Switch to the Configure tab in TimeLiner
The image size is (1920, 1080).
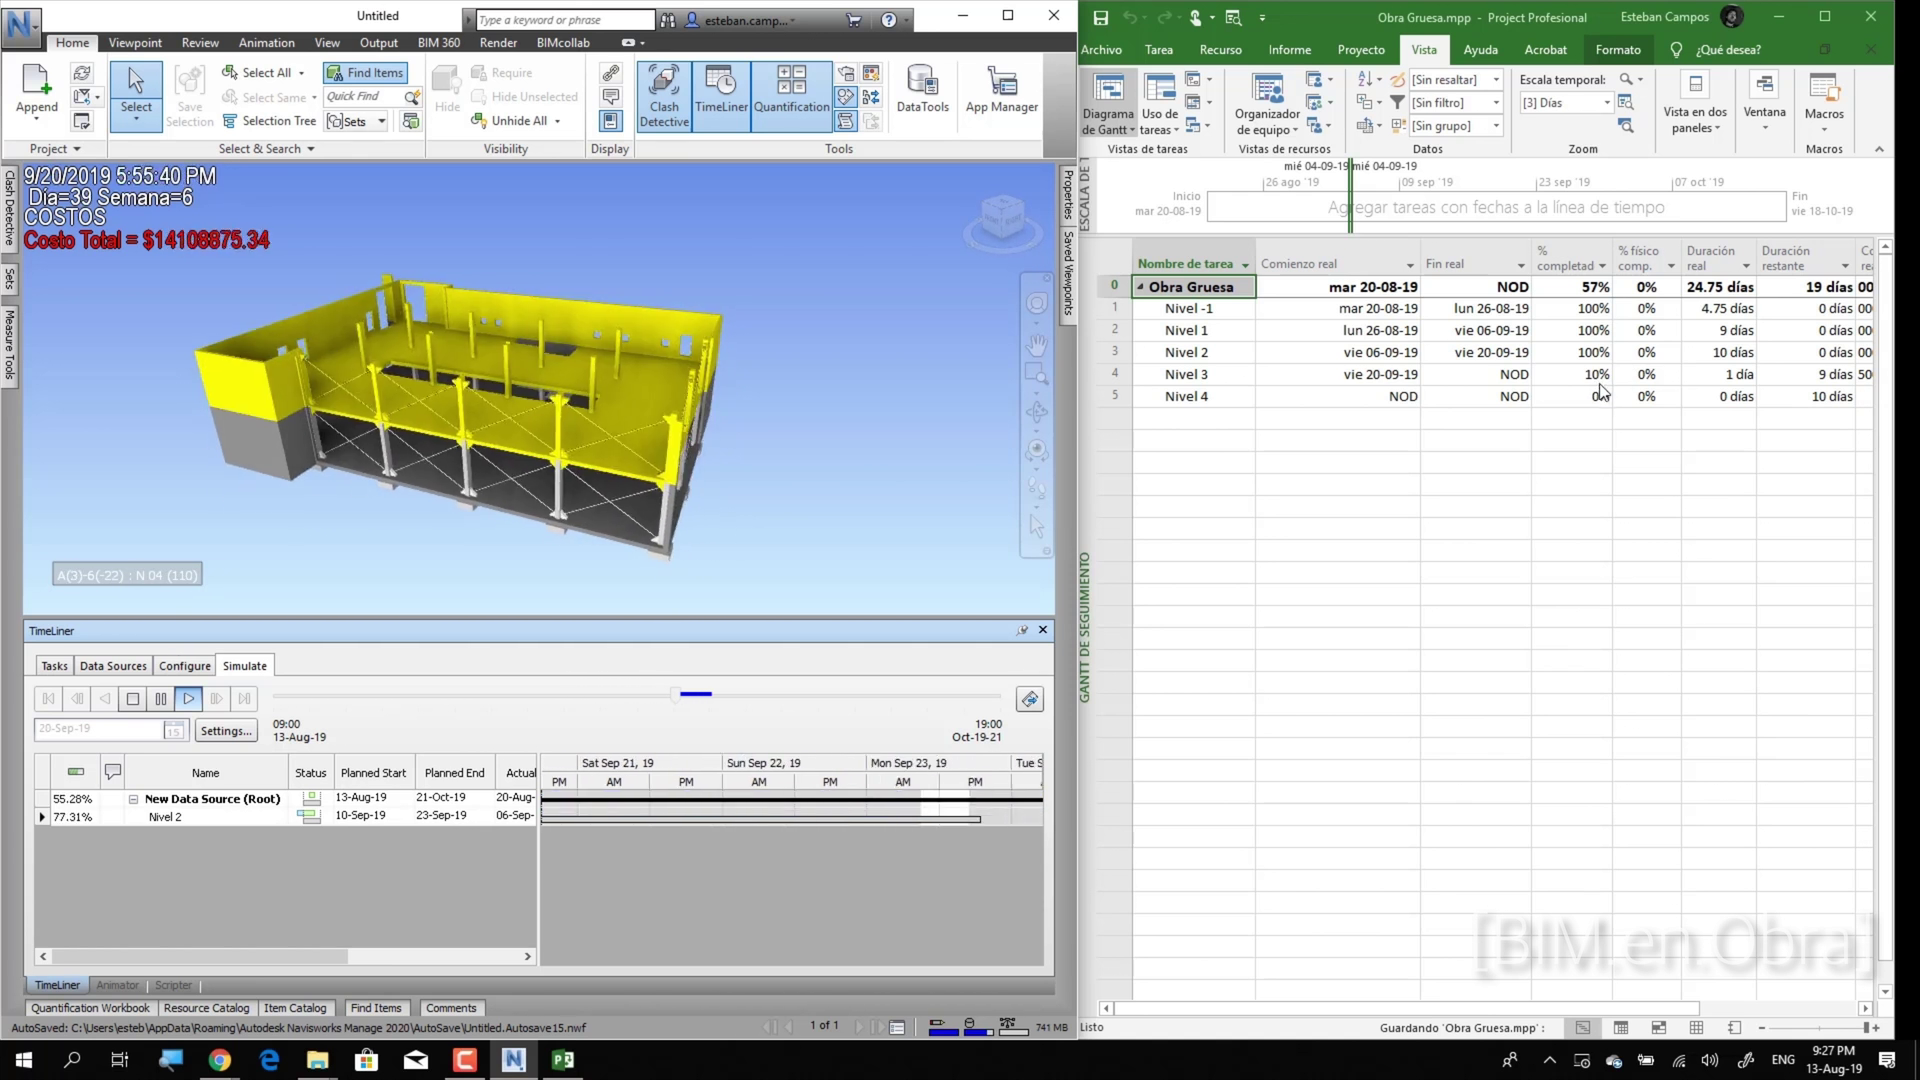tap(184, 666)
